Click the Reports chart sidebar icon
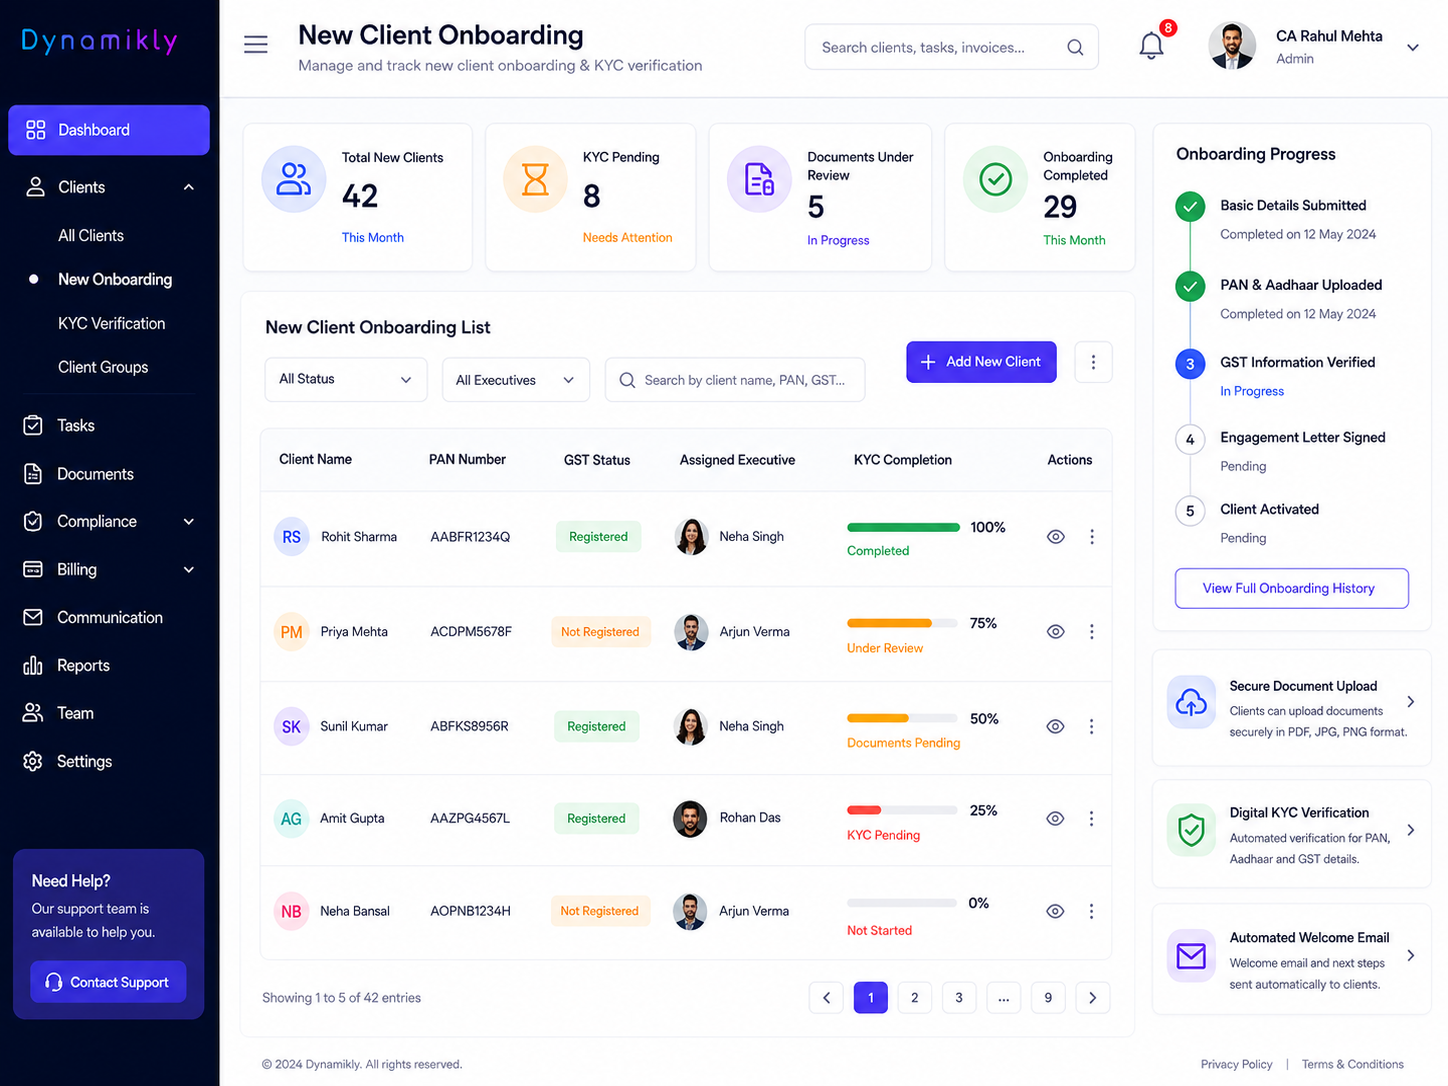Image resolution: width=1448 pixels, height=1086 pixels. 33,666
